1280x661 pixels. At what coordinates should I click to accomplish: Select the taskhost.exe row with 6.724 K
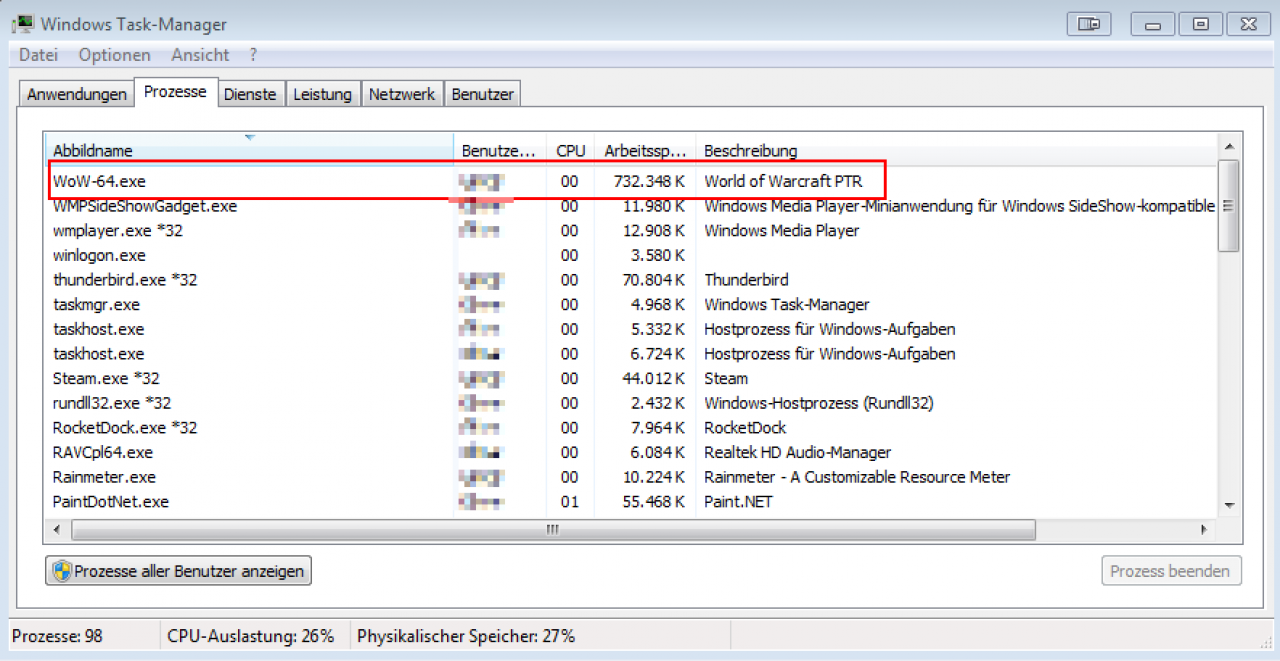tap(632, 354)
